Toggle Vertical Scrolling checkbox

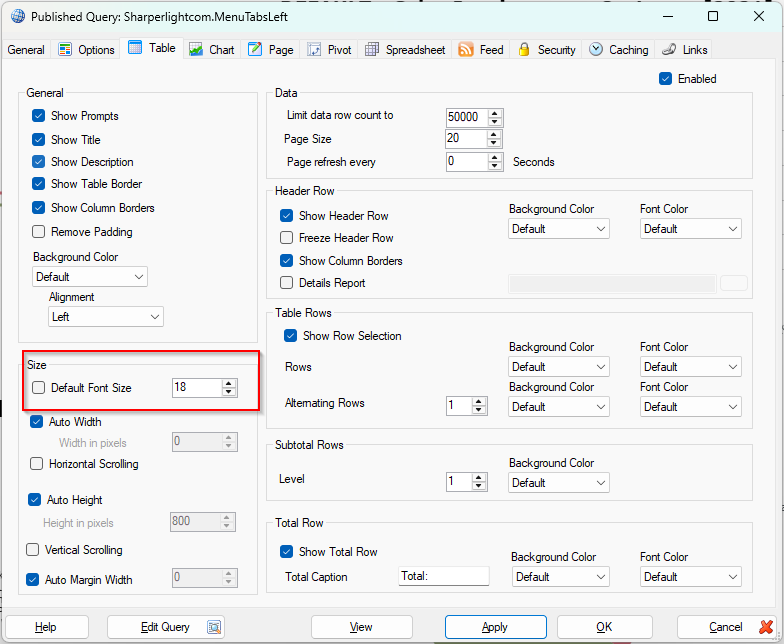(x=32, y=550)
